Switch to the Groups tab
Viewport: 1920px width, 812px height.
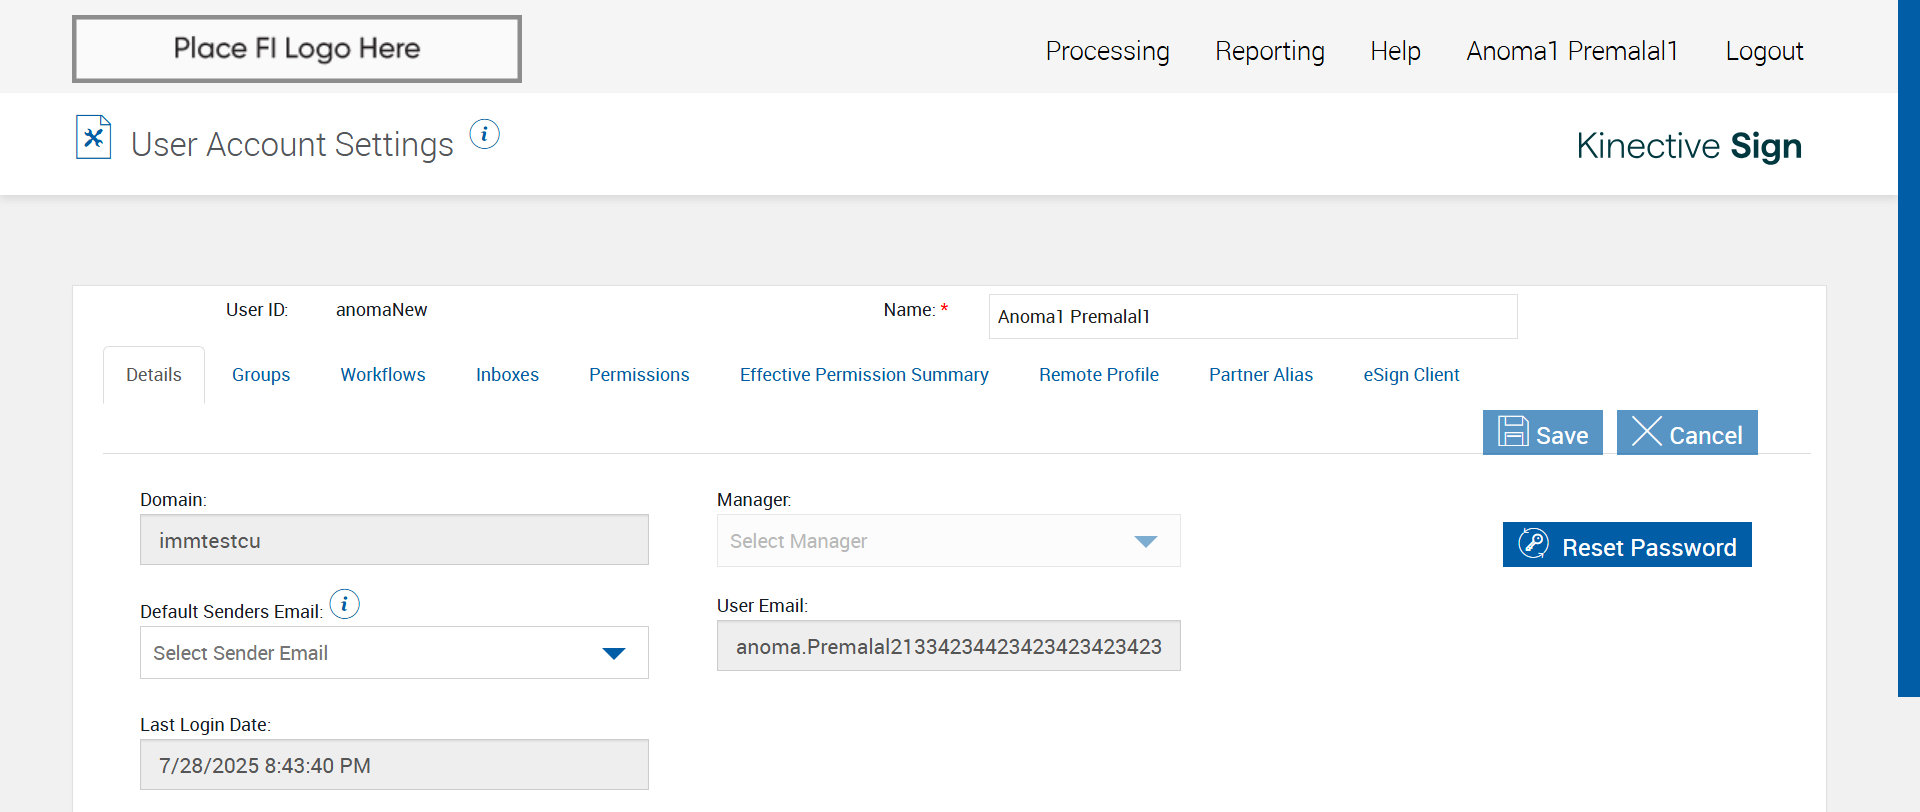click(261, 375)
